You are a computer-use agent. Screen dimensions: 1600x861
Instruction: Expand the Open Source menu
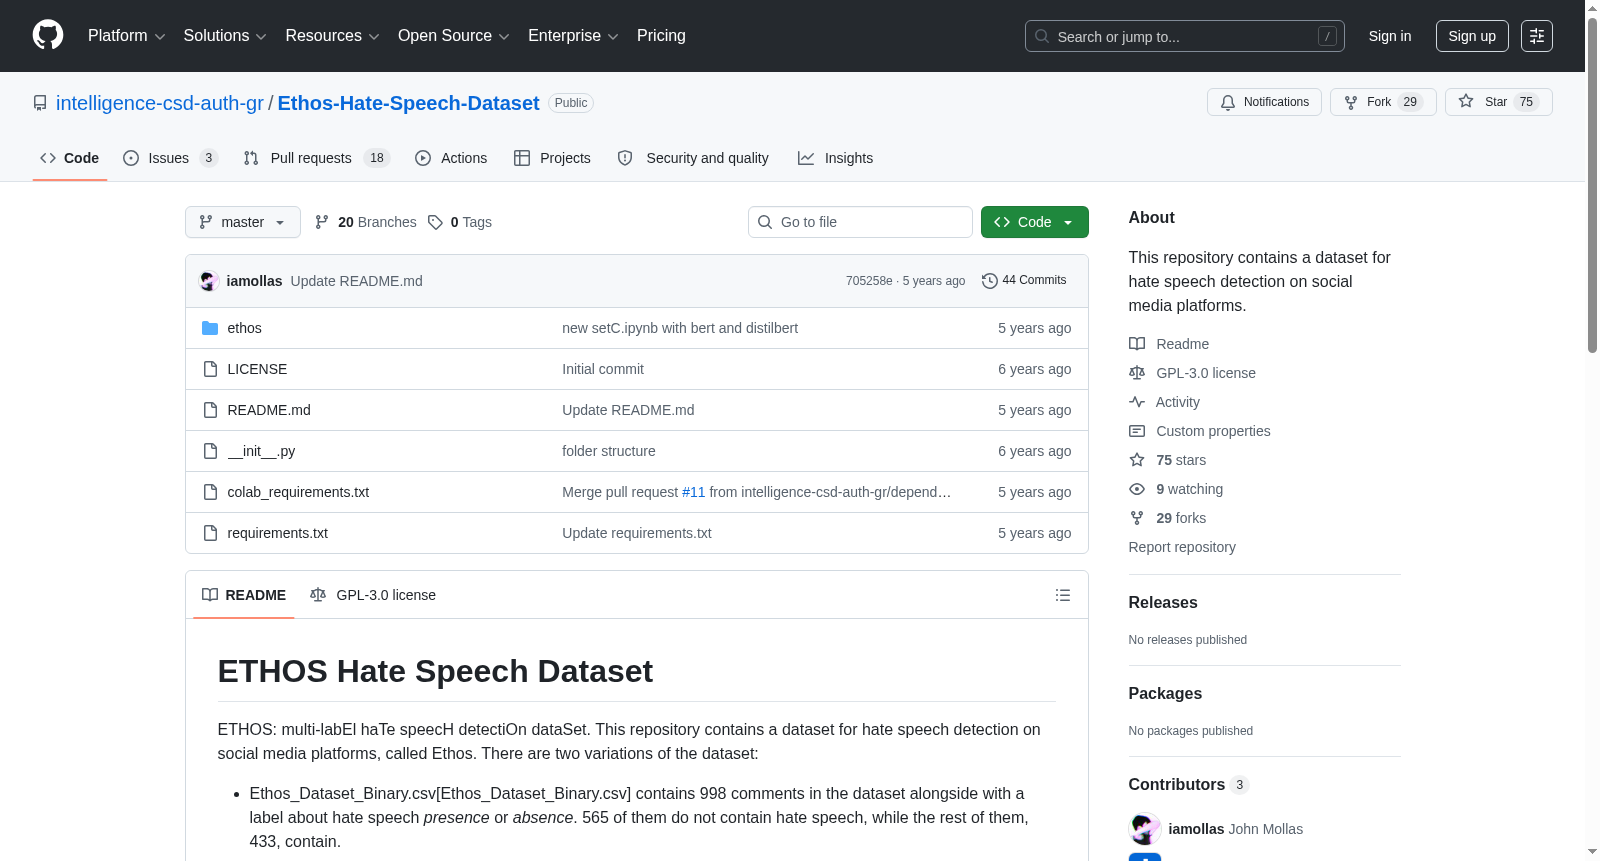454,36
